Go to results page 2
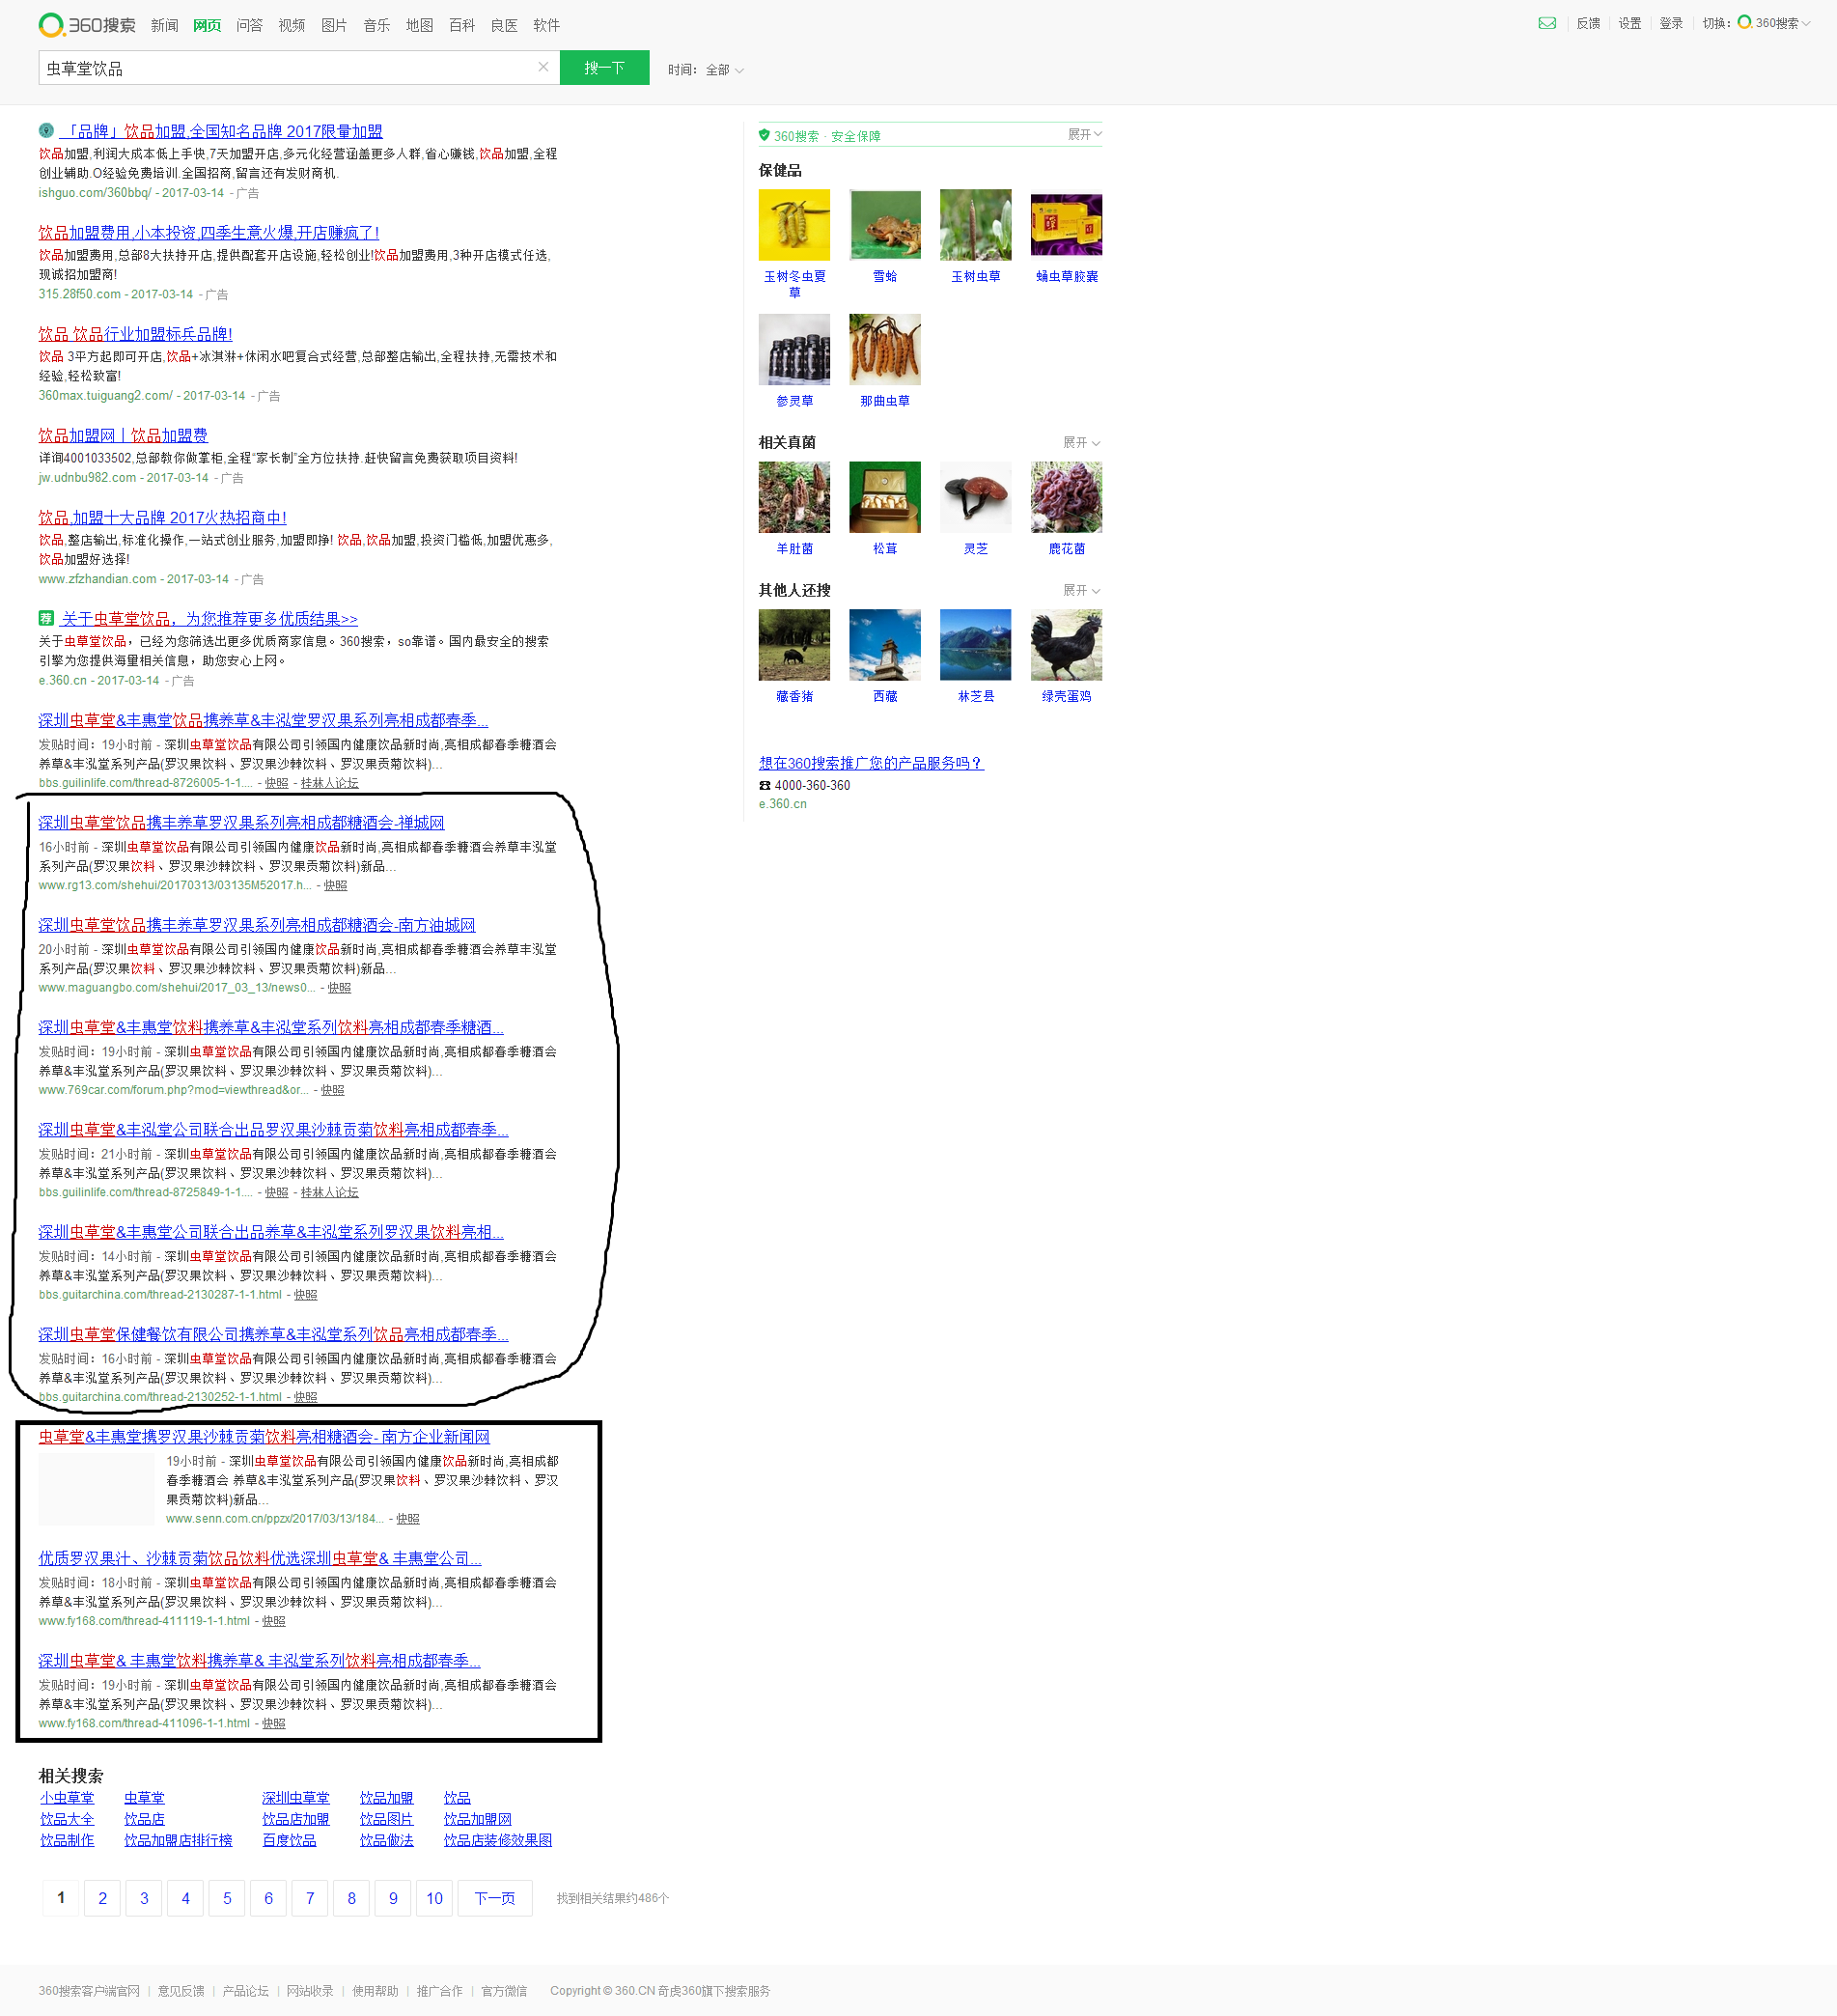 tap(102, 1898)
